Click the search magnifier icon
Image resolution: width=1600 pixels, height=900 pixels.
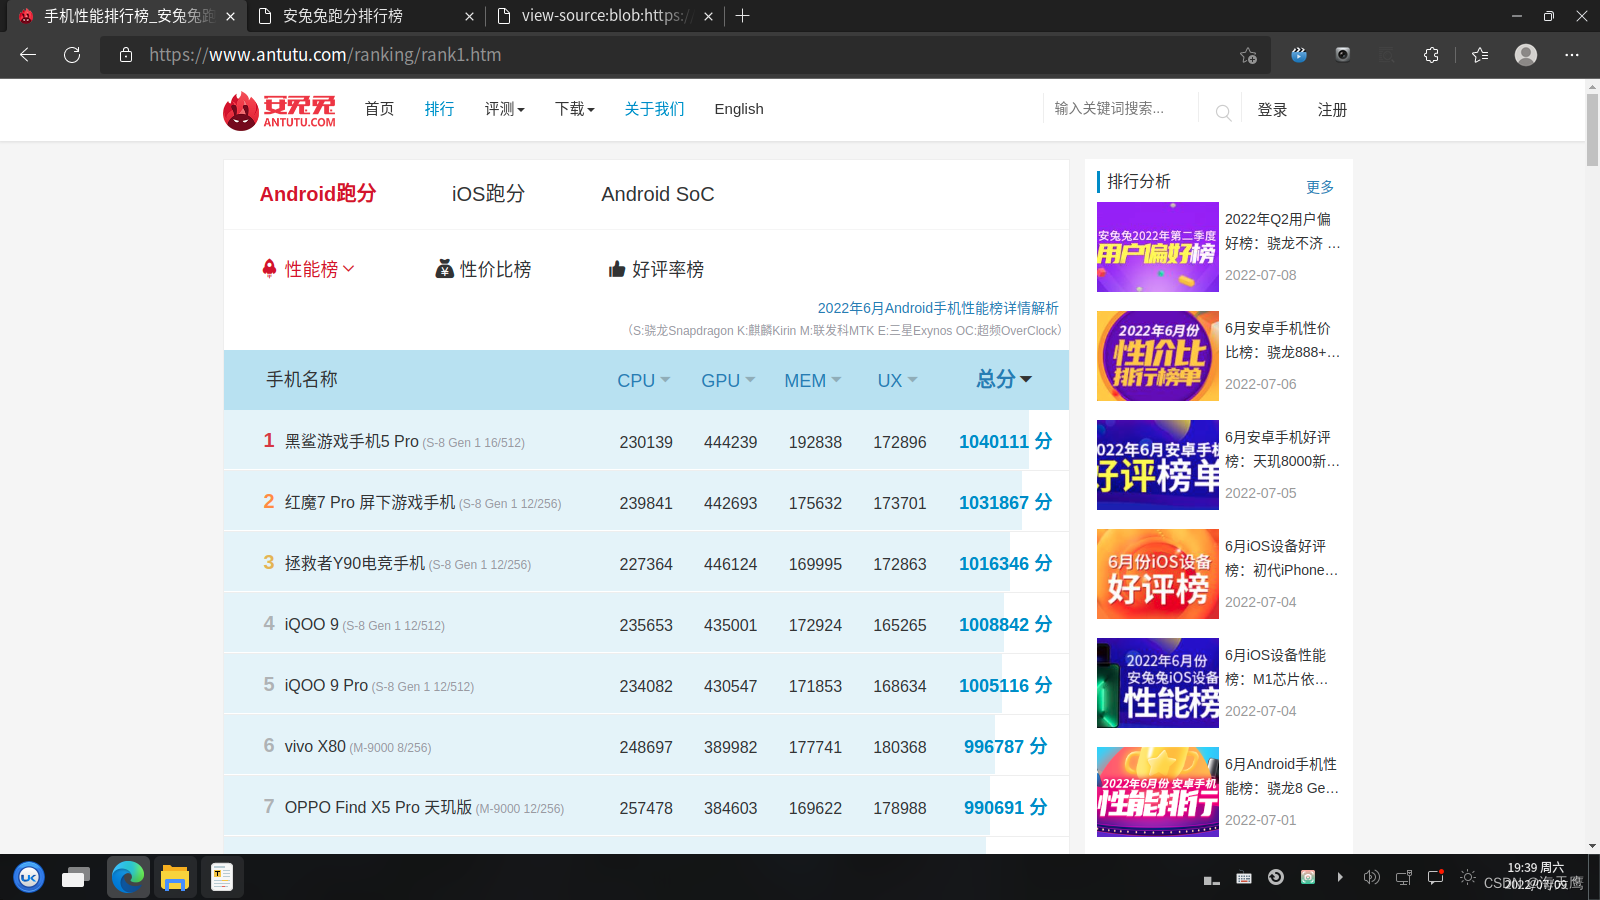pyautogui.click(x=1223, y=112)
